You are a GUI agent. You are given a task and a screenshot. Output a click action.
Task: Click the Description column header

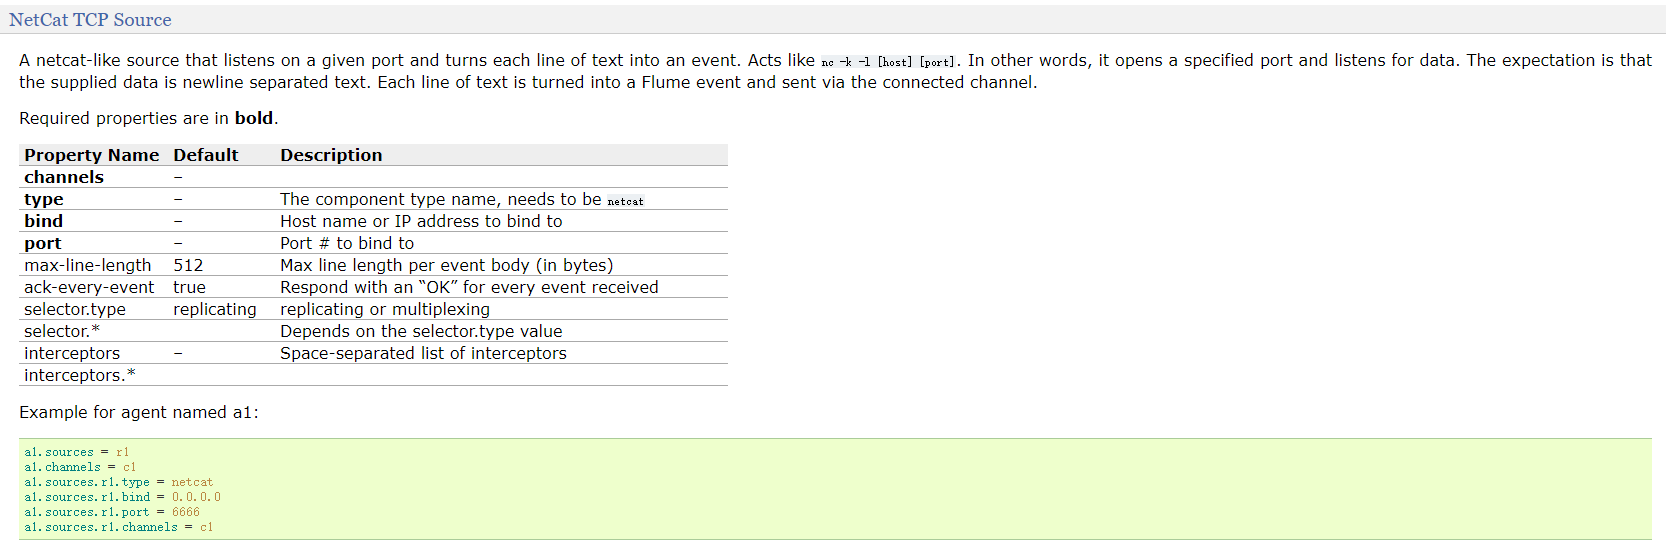point(331,155)
